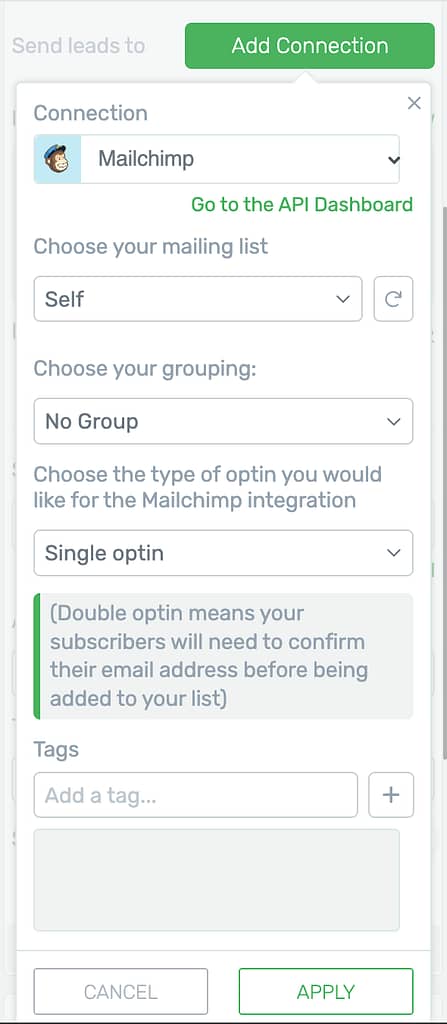Click the Double optin explanation note
The height and width of the screenshot is (1024, 447).
click(224, 656)
